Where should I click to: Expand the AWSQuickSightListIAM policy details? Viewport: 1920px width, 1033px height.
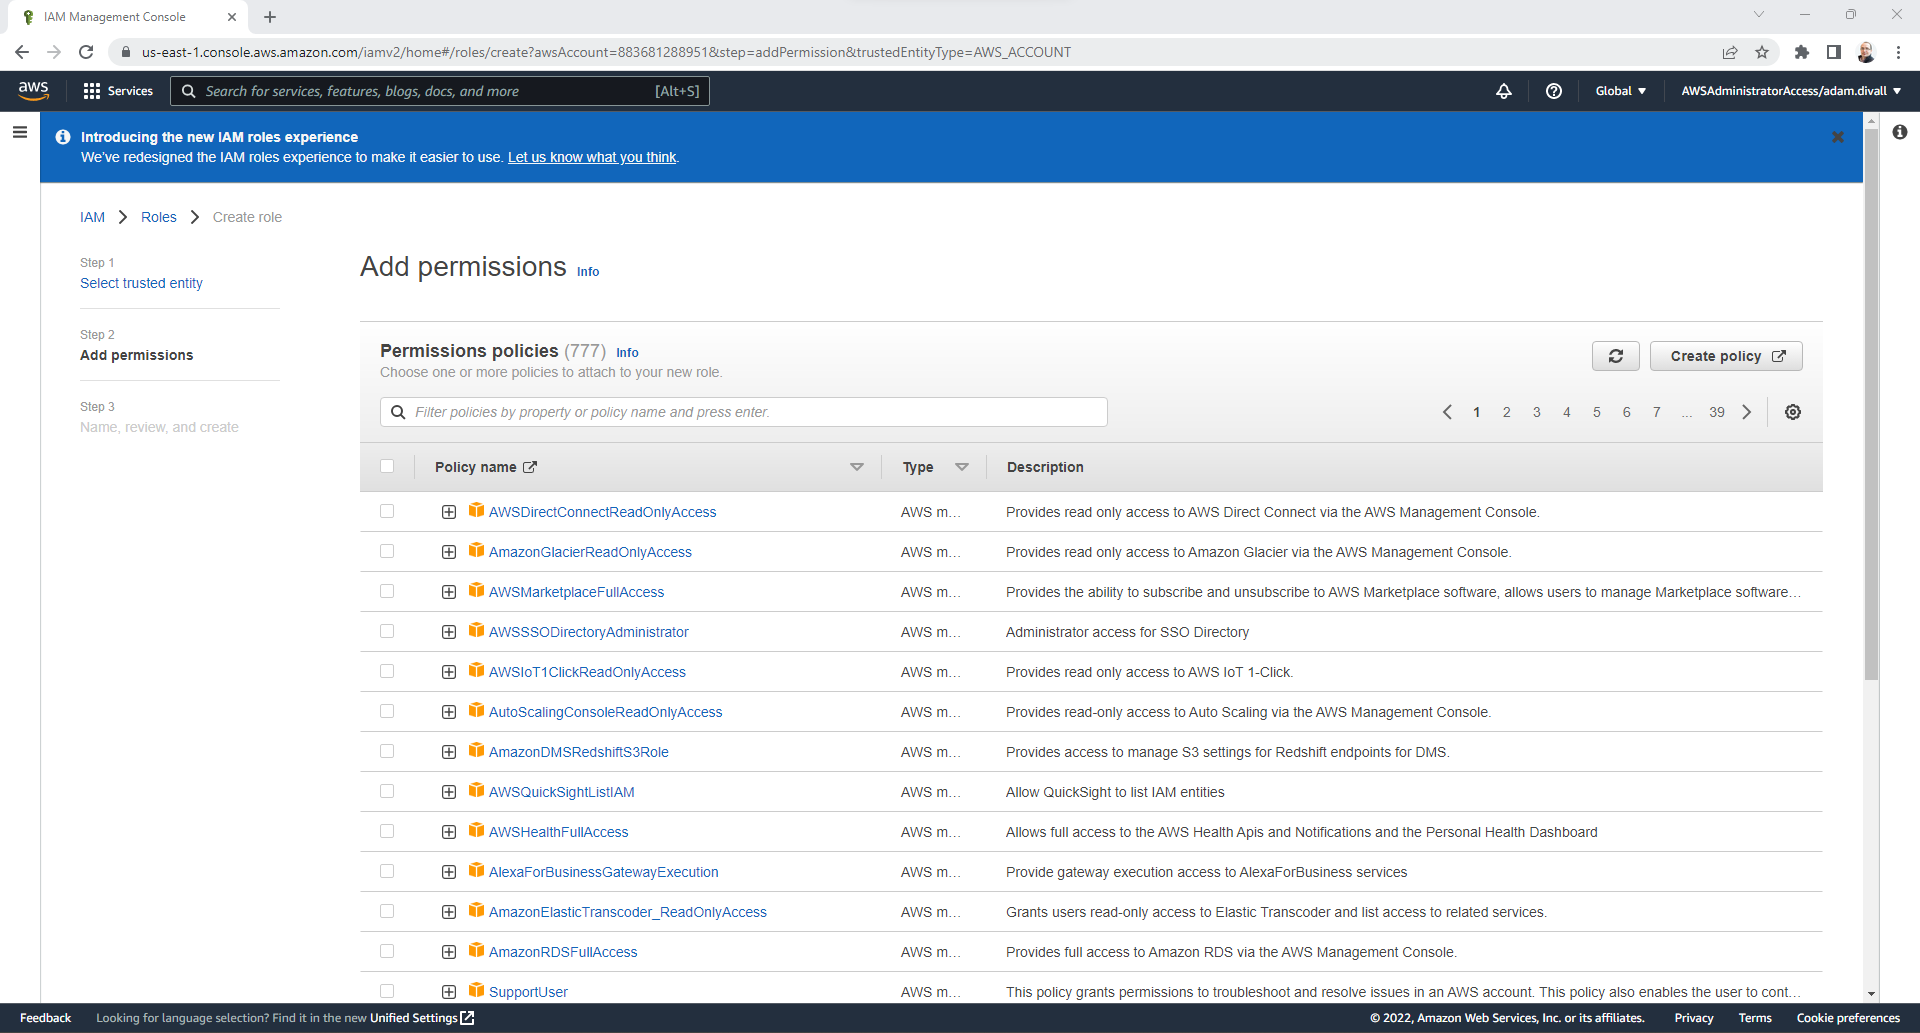pos(449,792)
